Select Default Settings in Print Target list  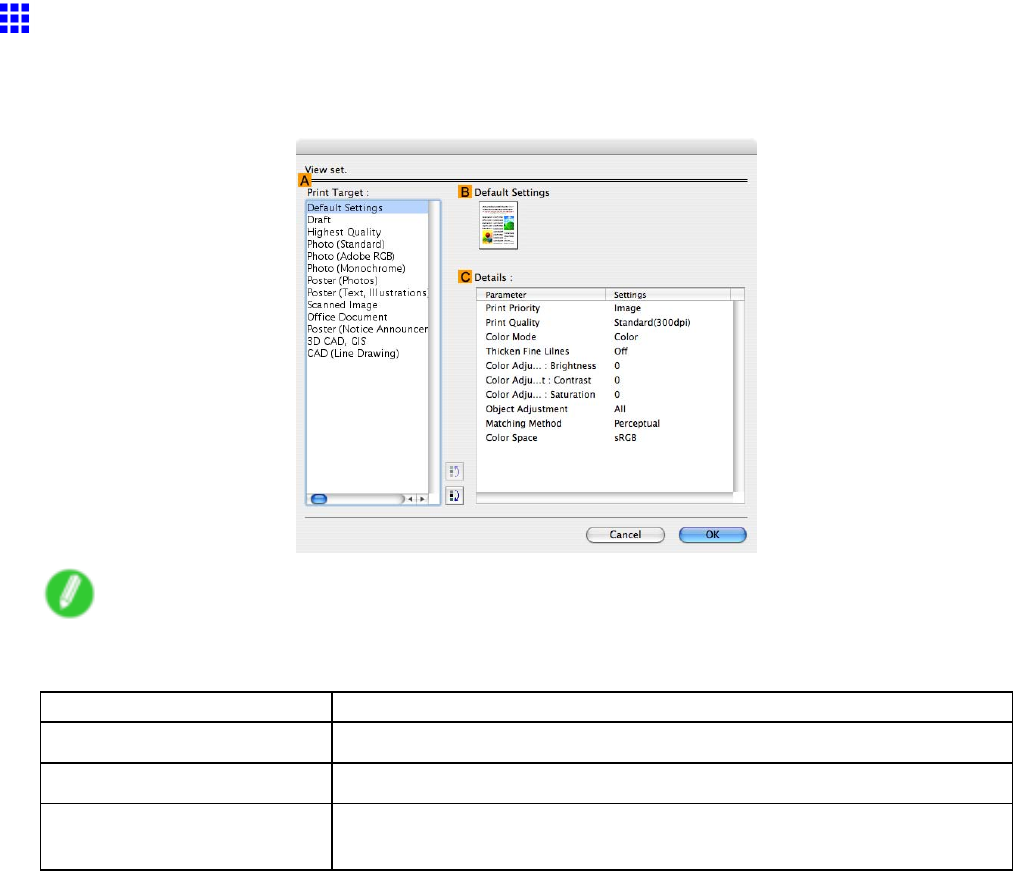point(367,207)
